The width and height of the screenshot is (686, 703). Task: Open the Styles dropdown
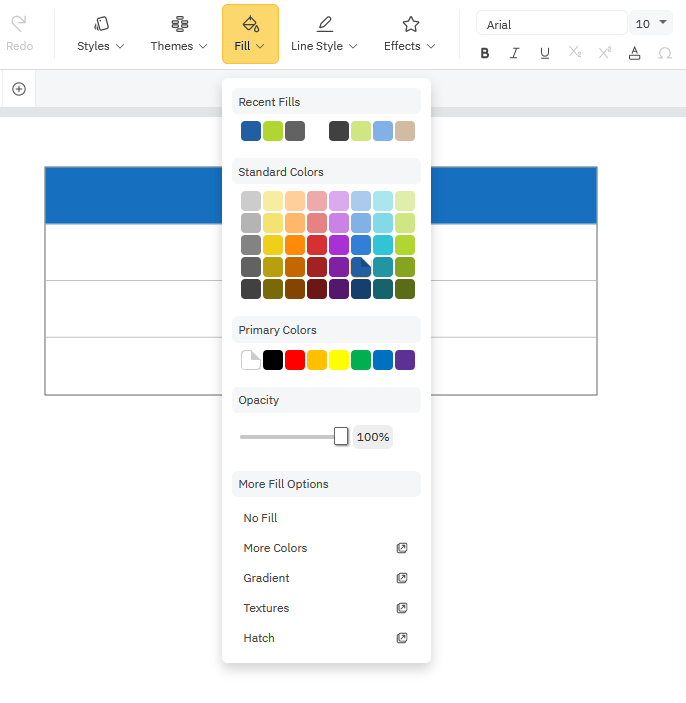click(x=101, y=34)
